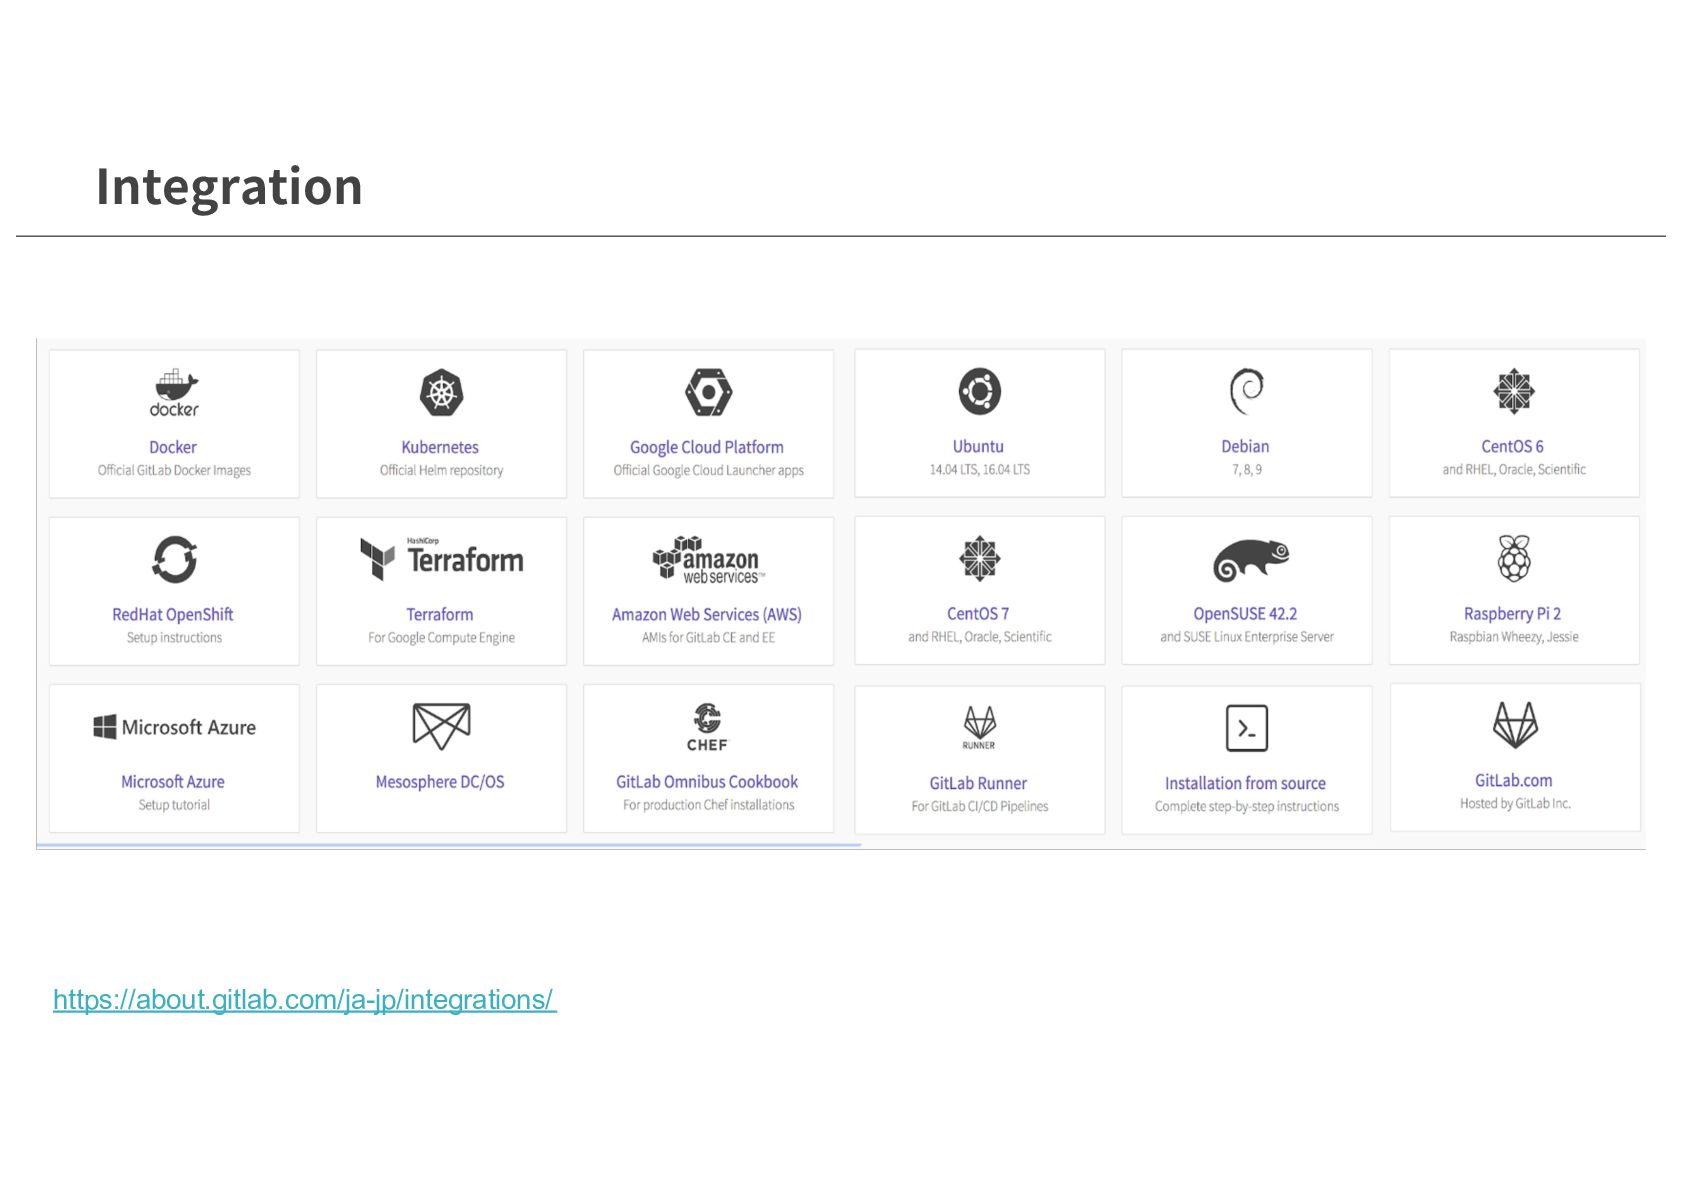Click the Integration slide heading

[x=229, y=187]
